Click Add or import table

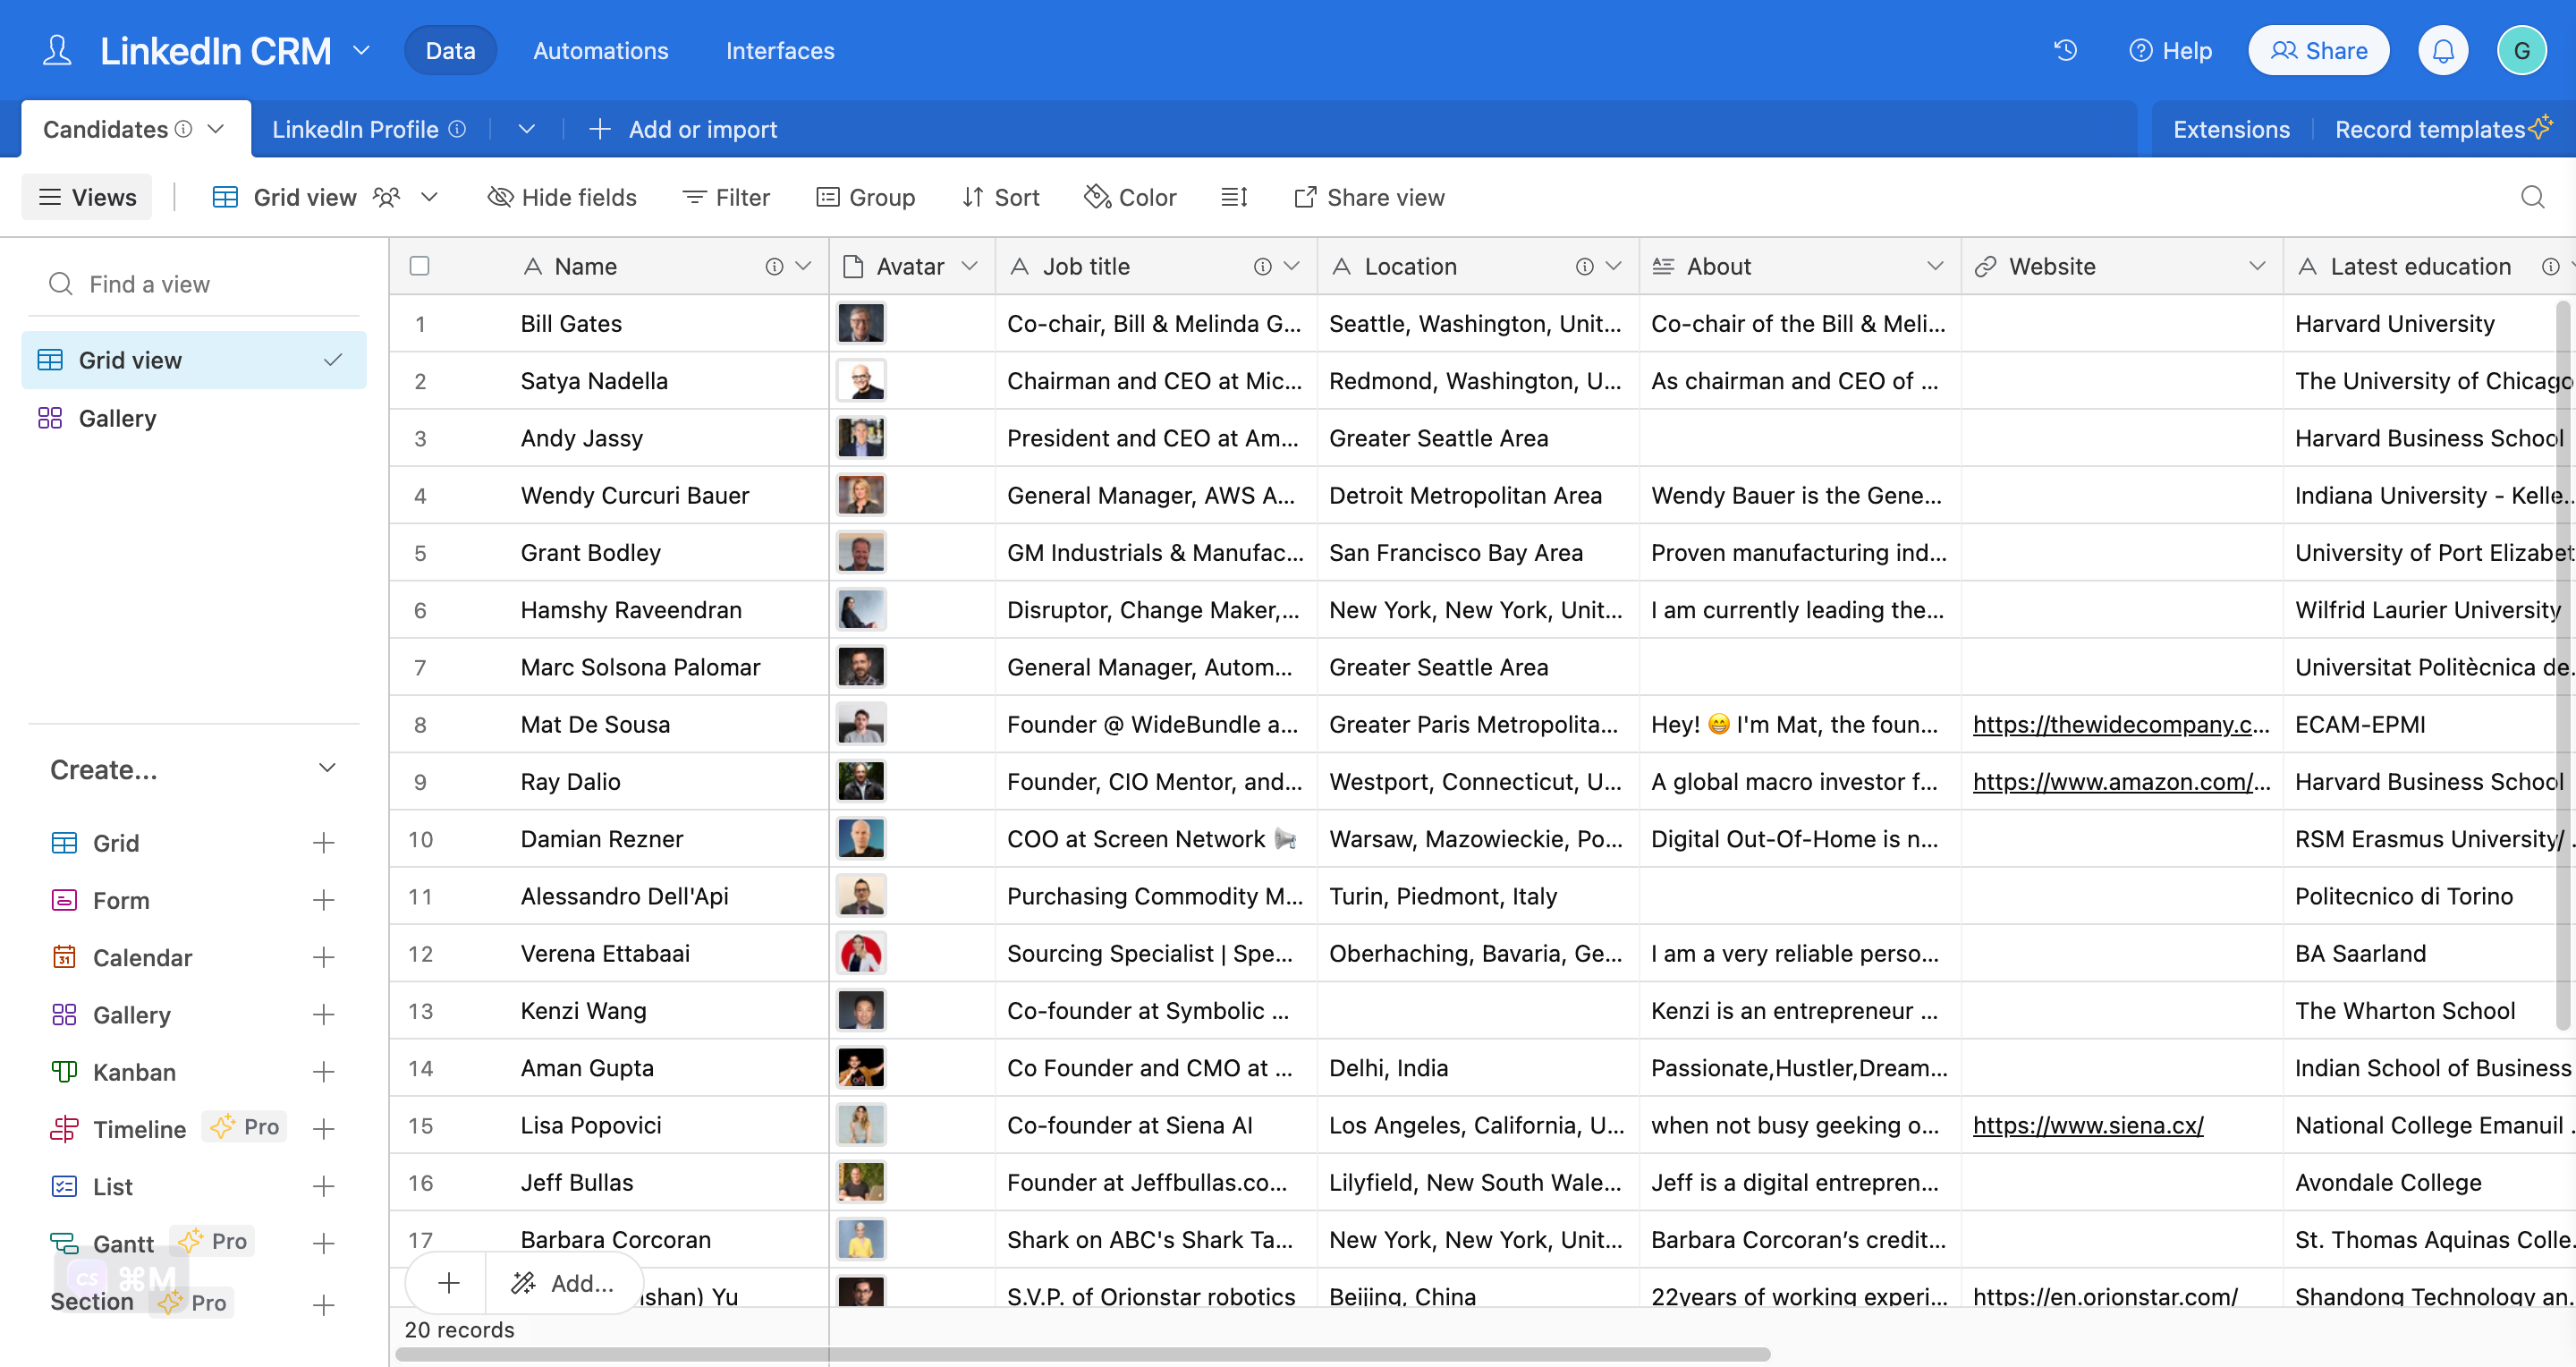[x=684, y=129]
